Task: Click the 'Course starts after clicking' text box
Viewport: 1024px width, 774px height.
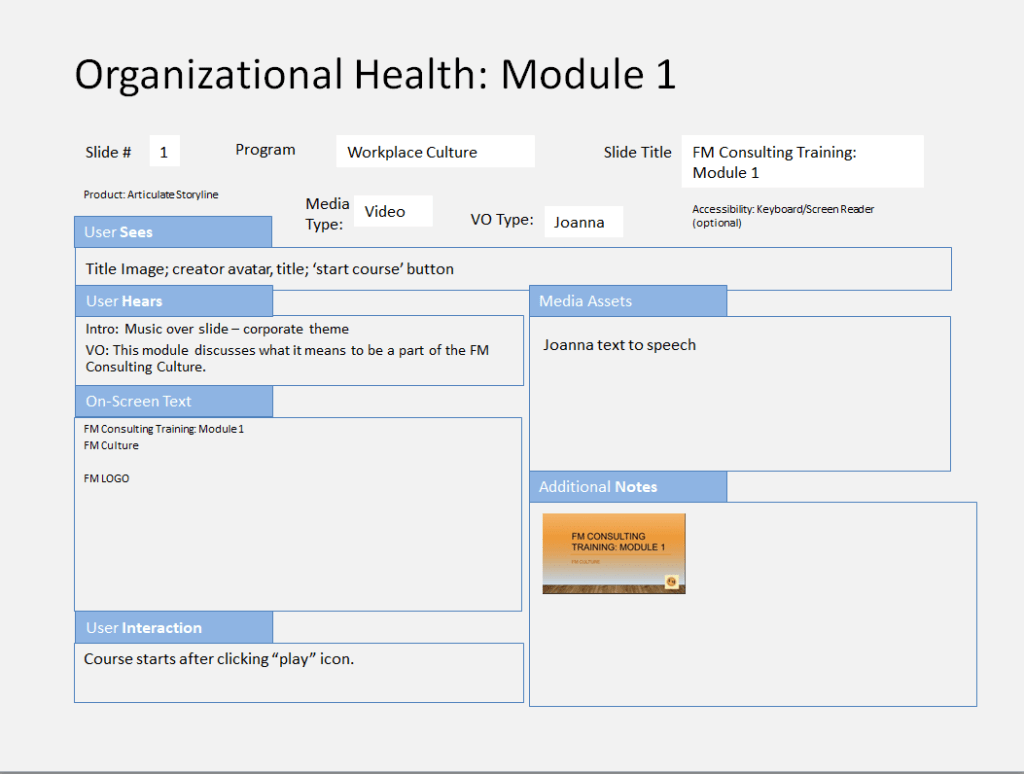Action: coord(298,672)
